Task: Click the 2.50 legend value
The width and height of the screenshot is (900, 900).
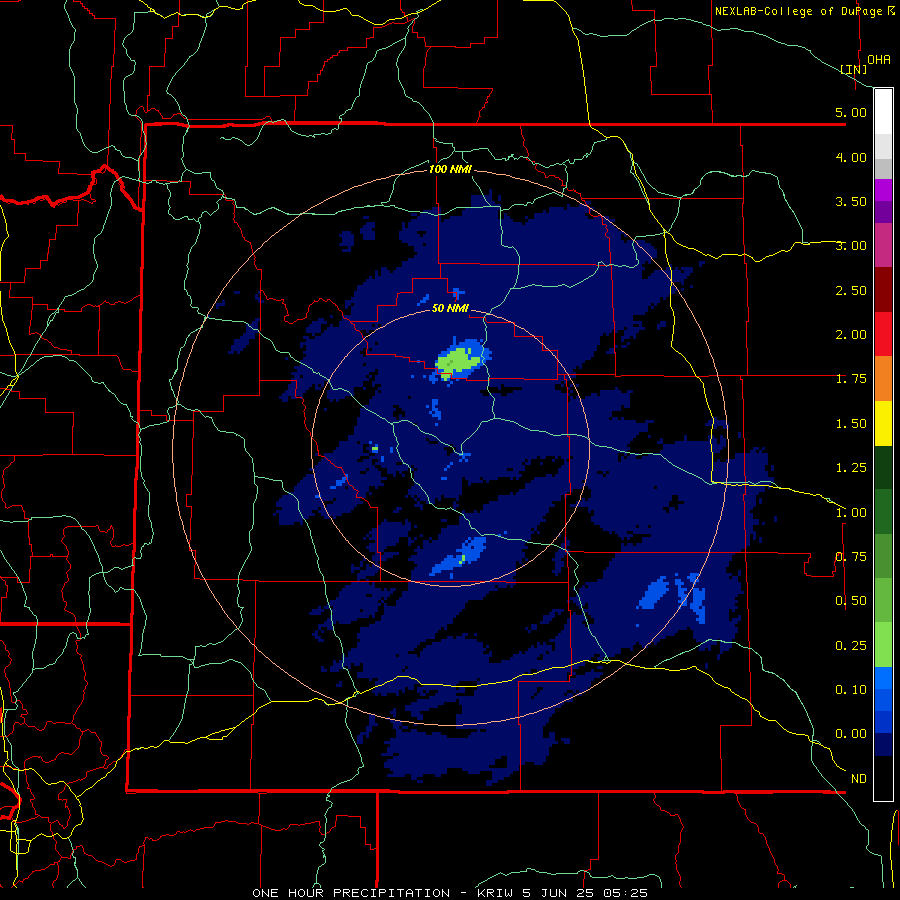Action: point(851,290)
